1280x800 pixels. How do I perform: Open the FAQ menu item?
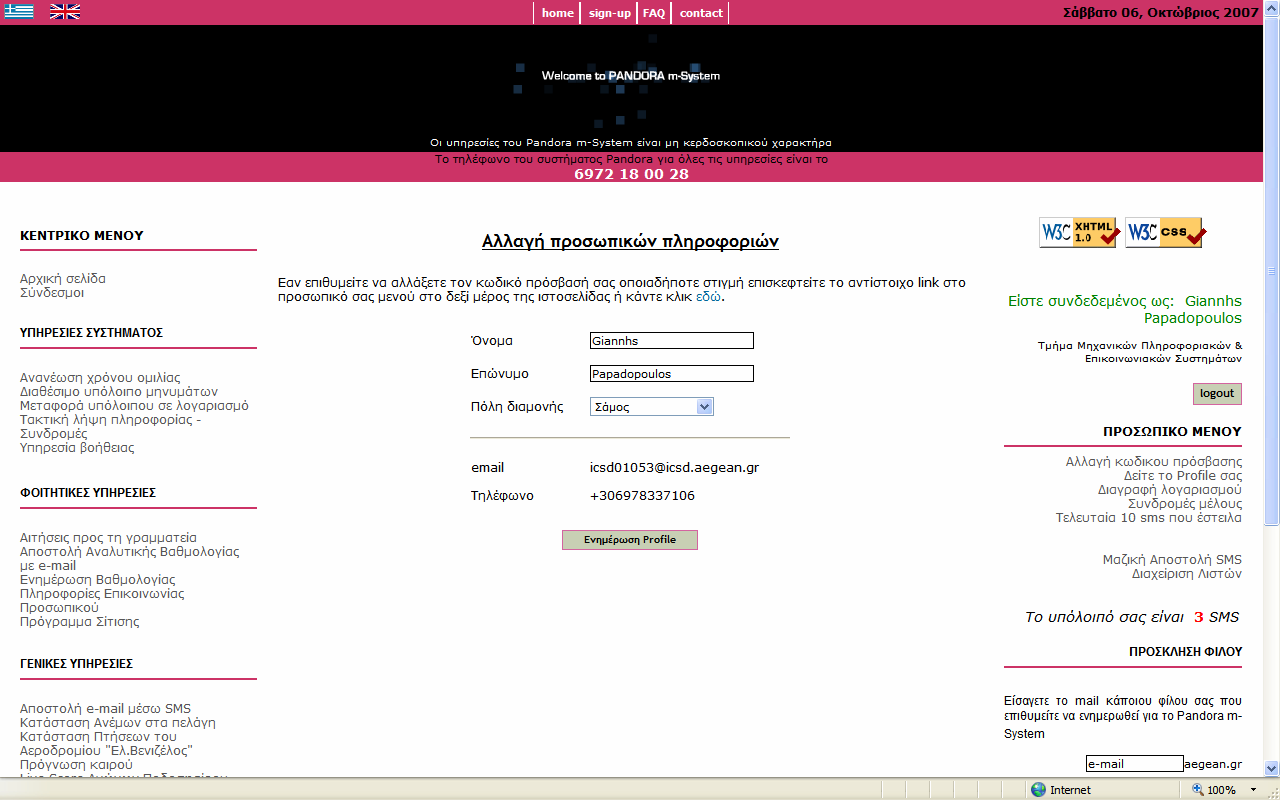tap(654, 13)
